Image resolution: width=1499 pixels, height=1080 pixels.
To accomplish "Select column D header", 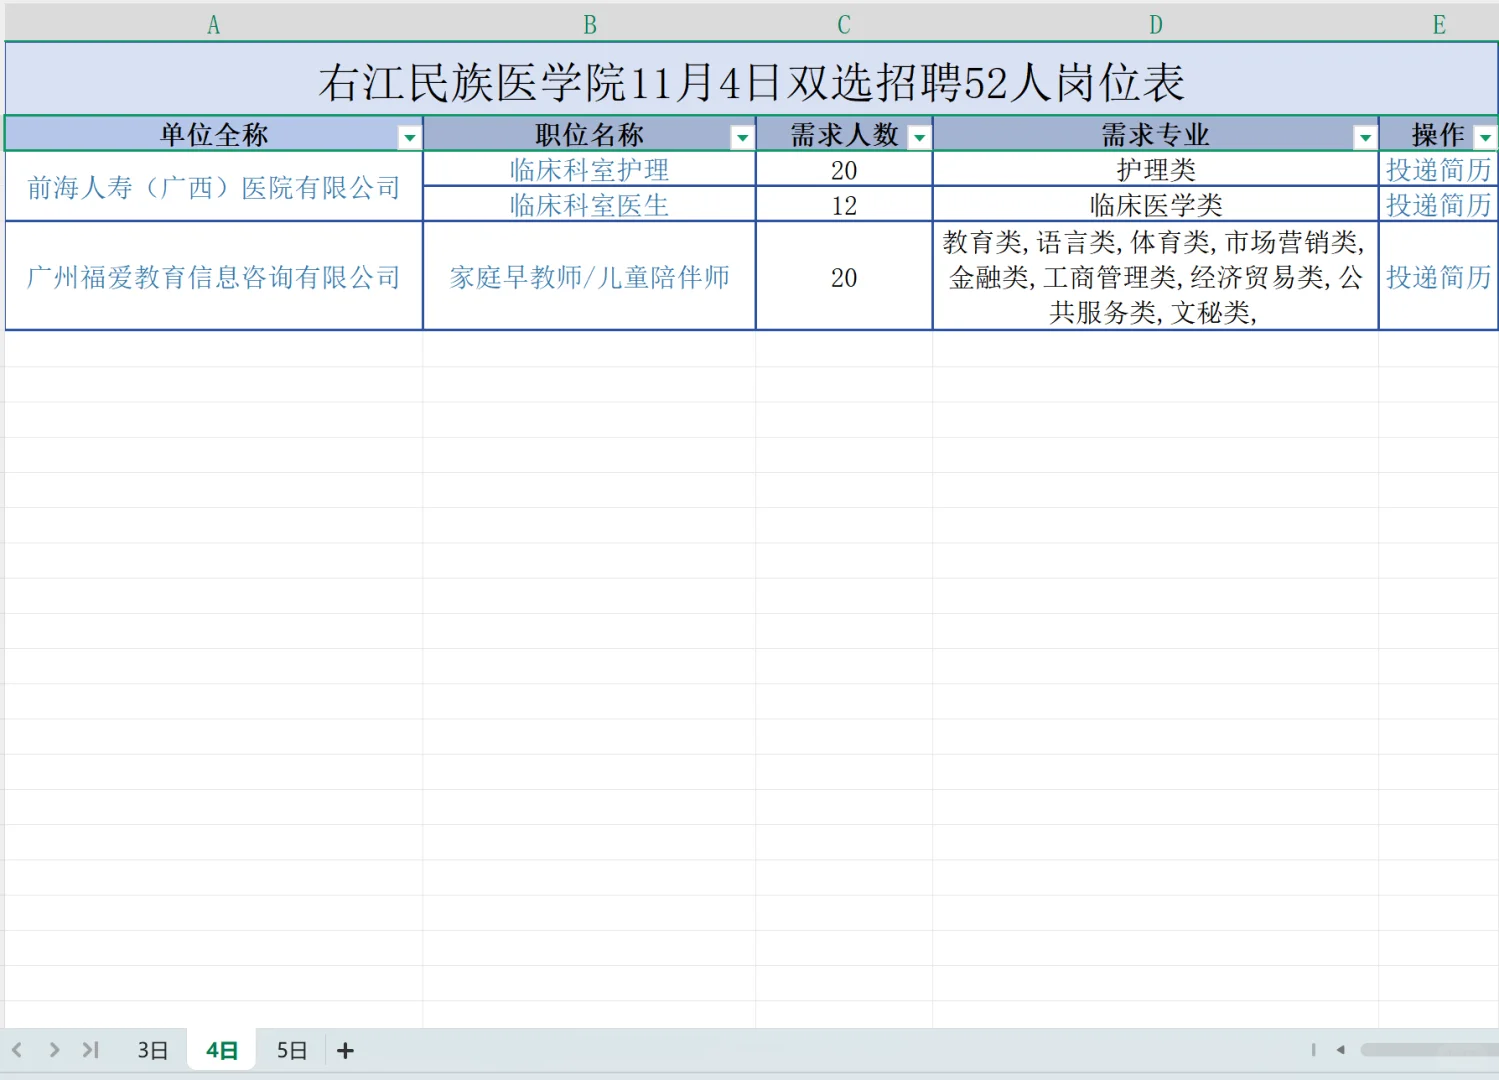I will click(1155, 24).
